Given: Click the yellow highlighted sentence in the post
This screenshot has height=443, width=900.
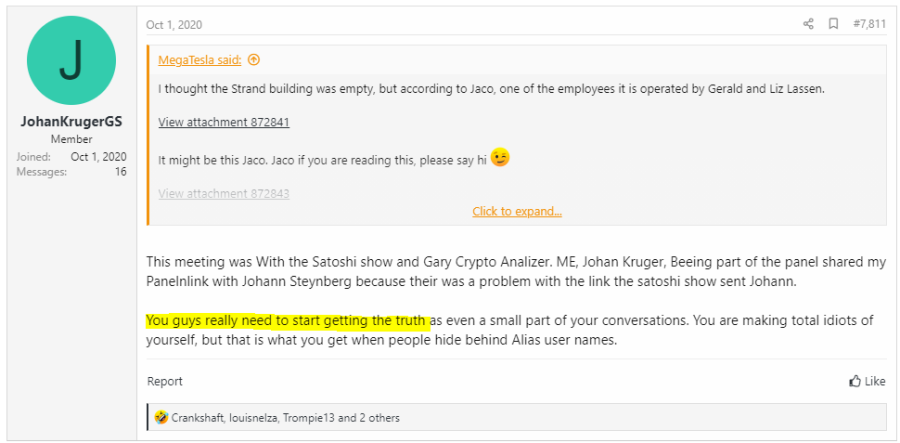Looking at the screenshot, I should click(x=288, y=321).
